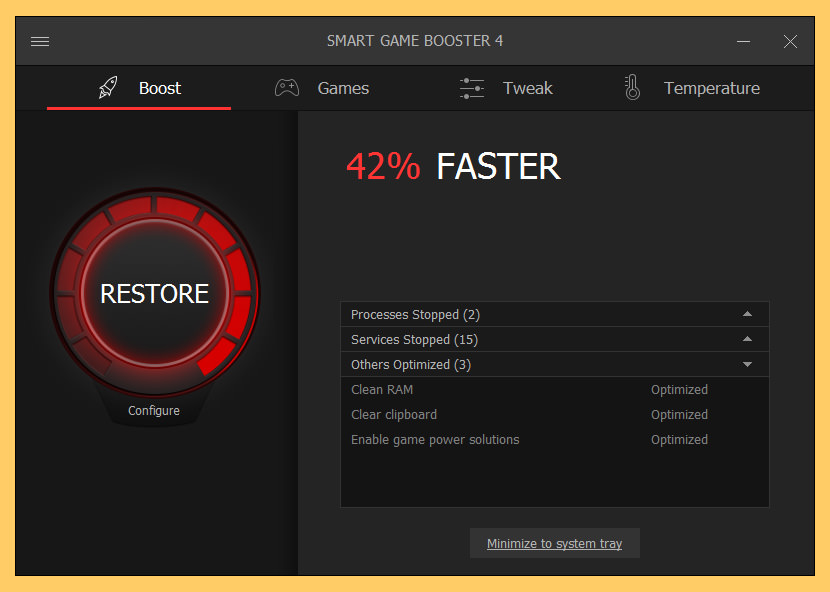
Task: Click the Tweak sliders icon
Action: [x=472, y=88]
